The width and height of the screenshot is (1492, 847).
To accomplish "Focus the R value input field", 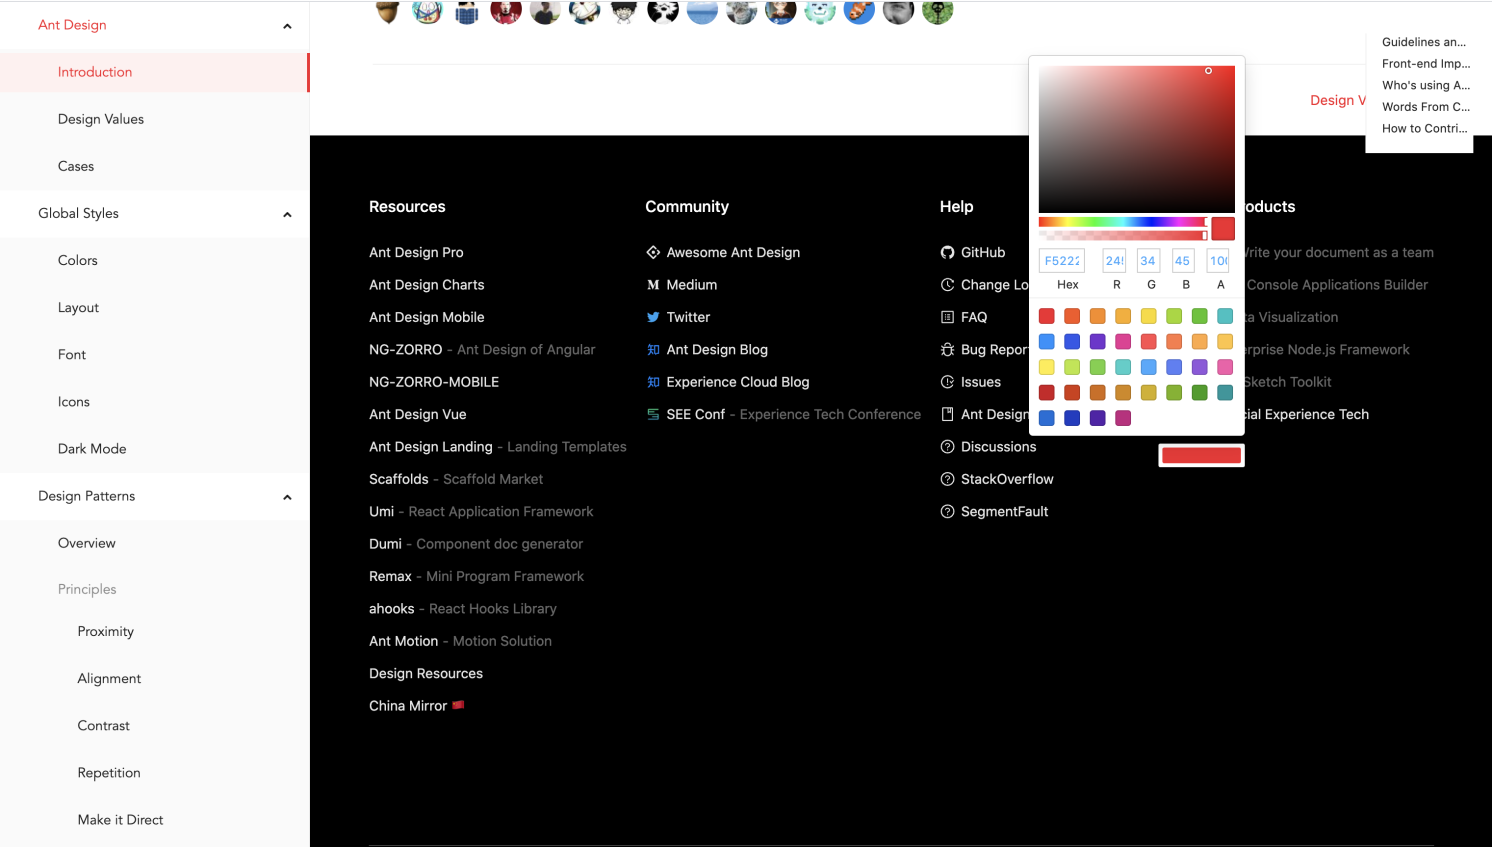I will pos(1114,261).
